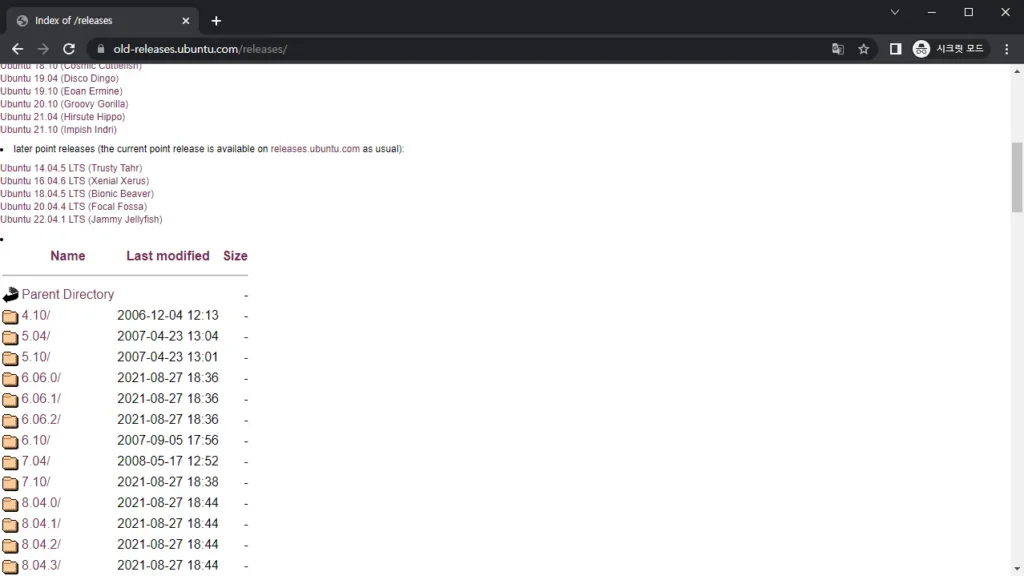Open the incognito profile button

point(948,49)
